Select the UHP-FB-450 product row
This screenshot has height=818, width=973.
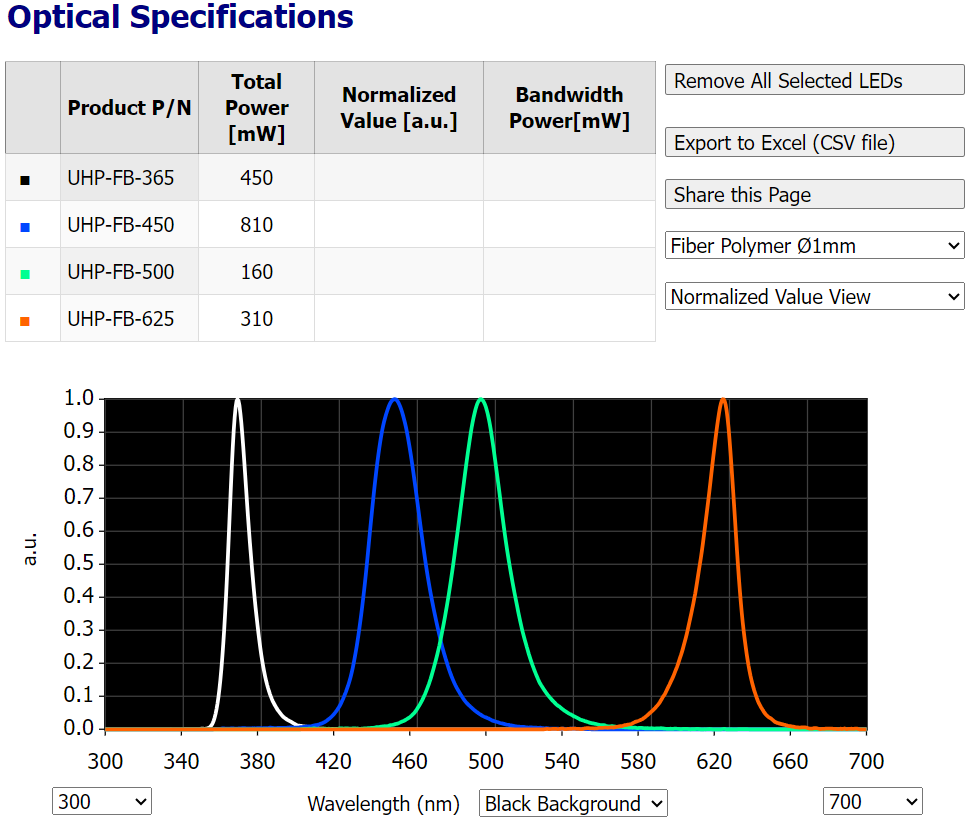121,225
